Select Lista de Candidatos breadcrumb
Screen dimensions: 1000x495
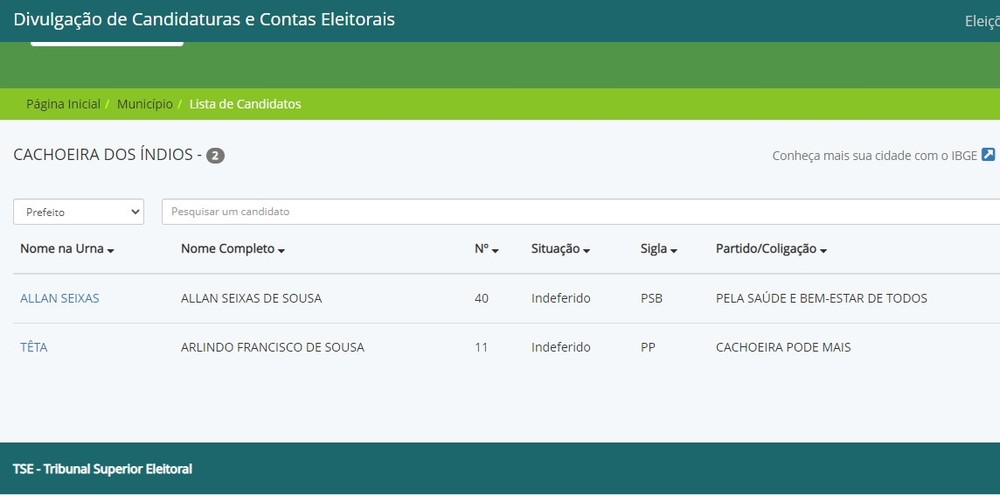[245, 104]
